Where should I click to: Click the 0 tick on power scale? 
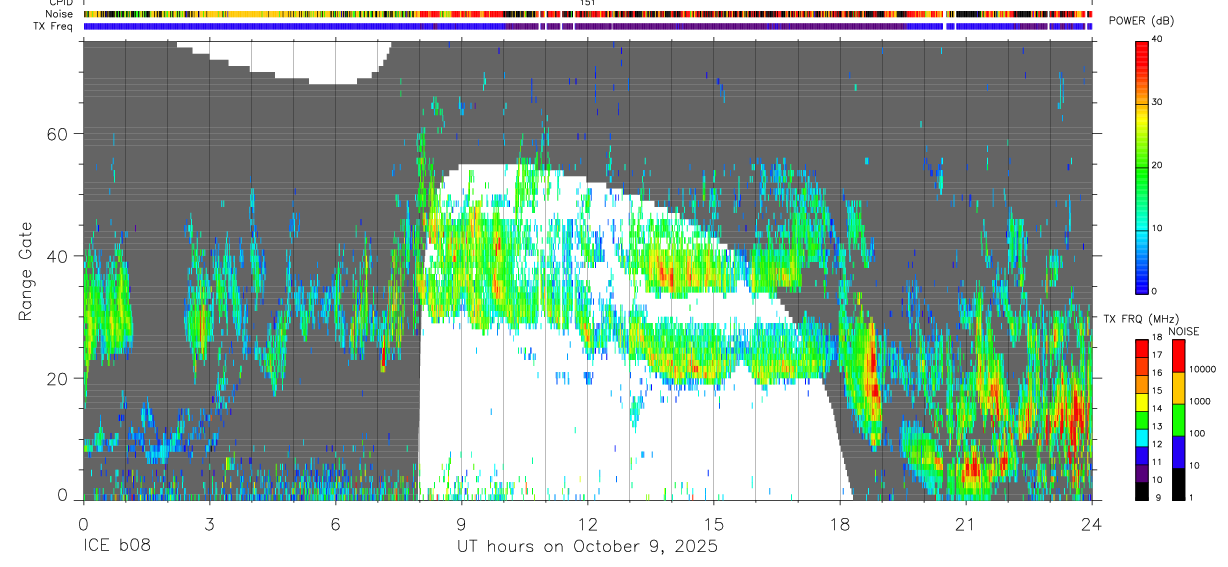1154,291
